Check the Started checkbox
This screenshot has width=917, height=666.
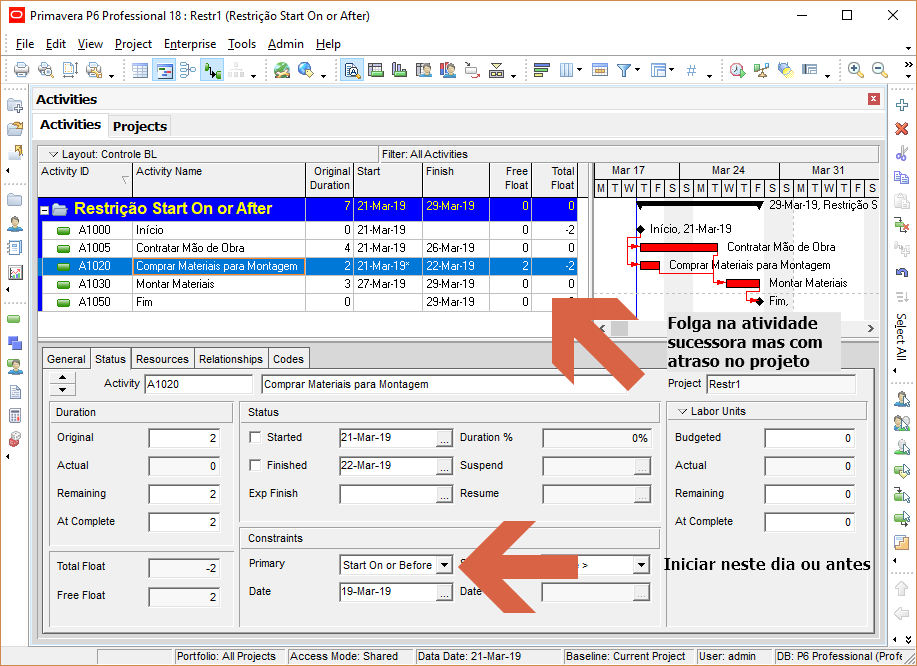255,437
